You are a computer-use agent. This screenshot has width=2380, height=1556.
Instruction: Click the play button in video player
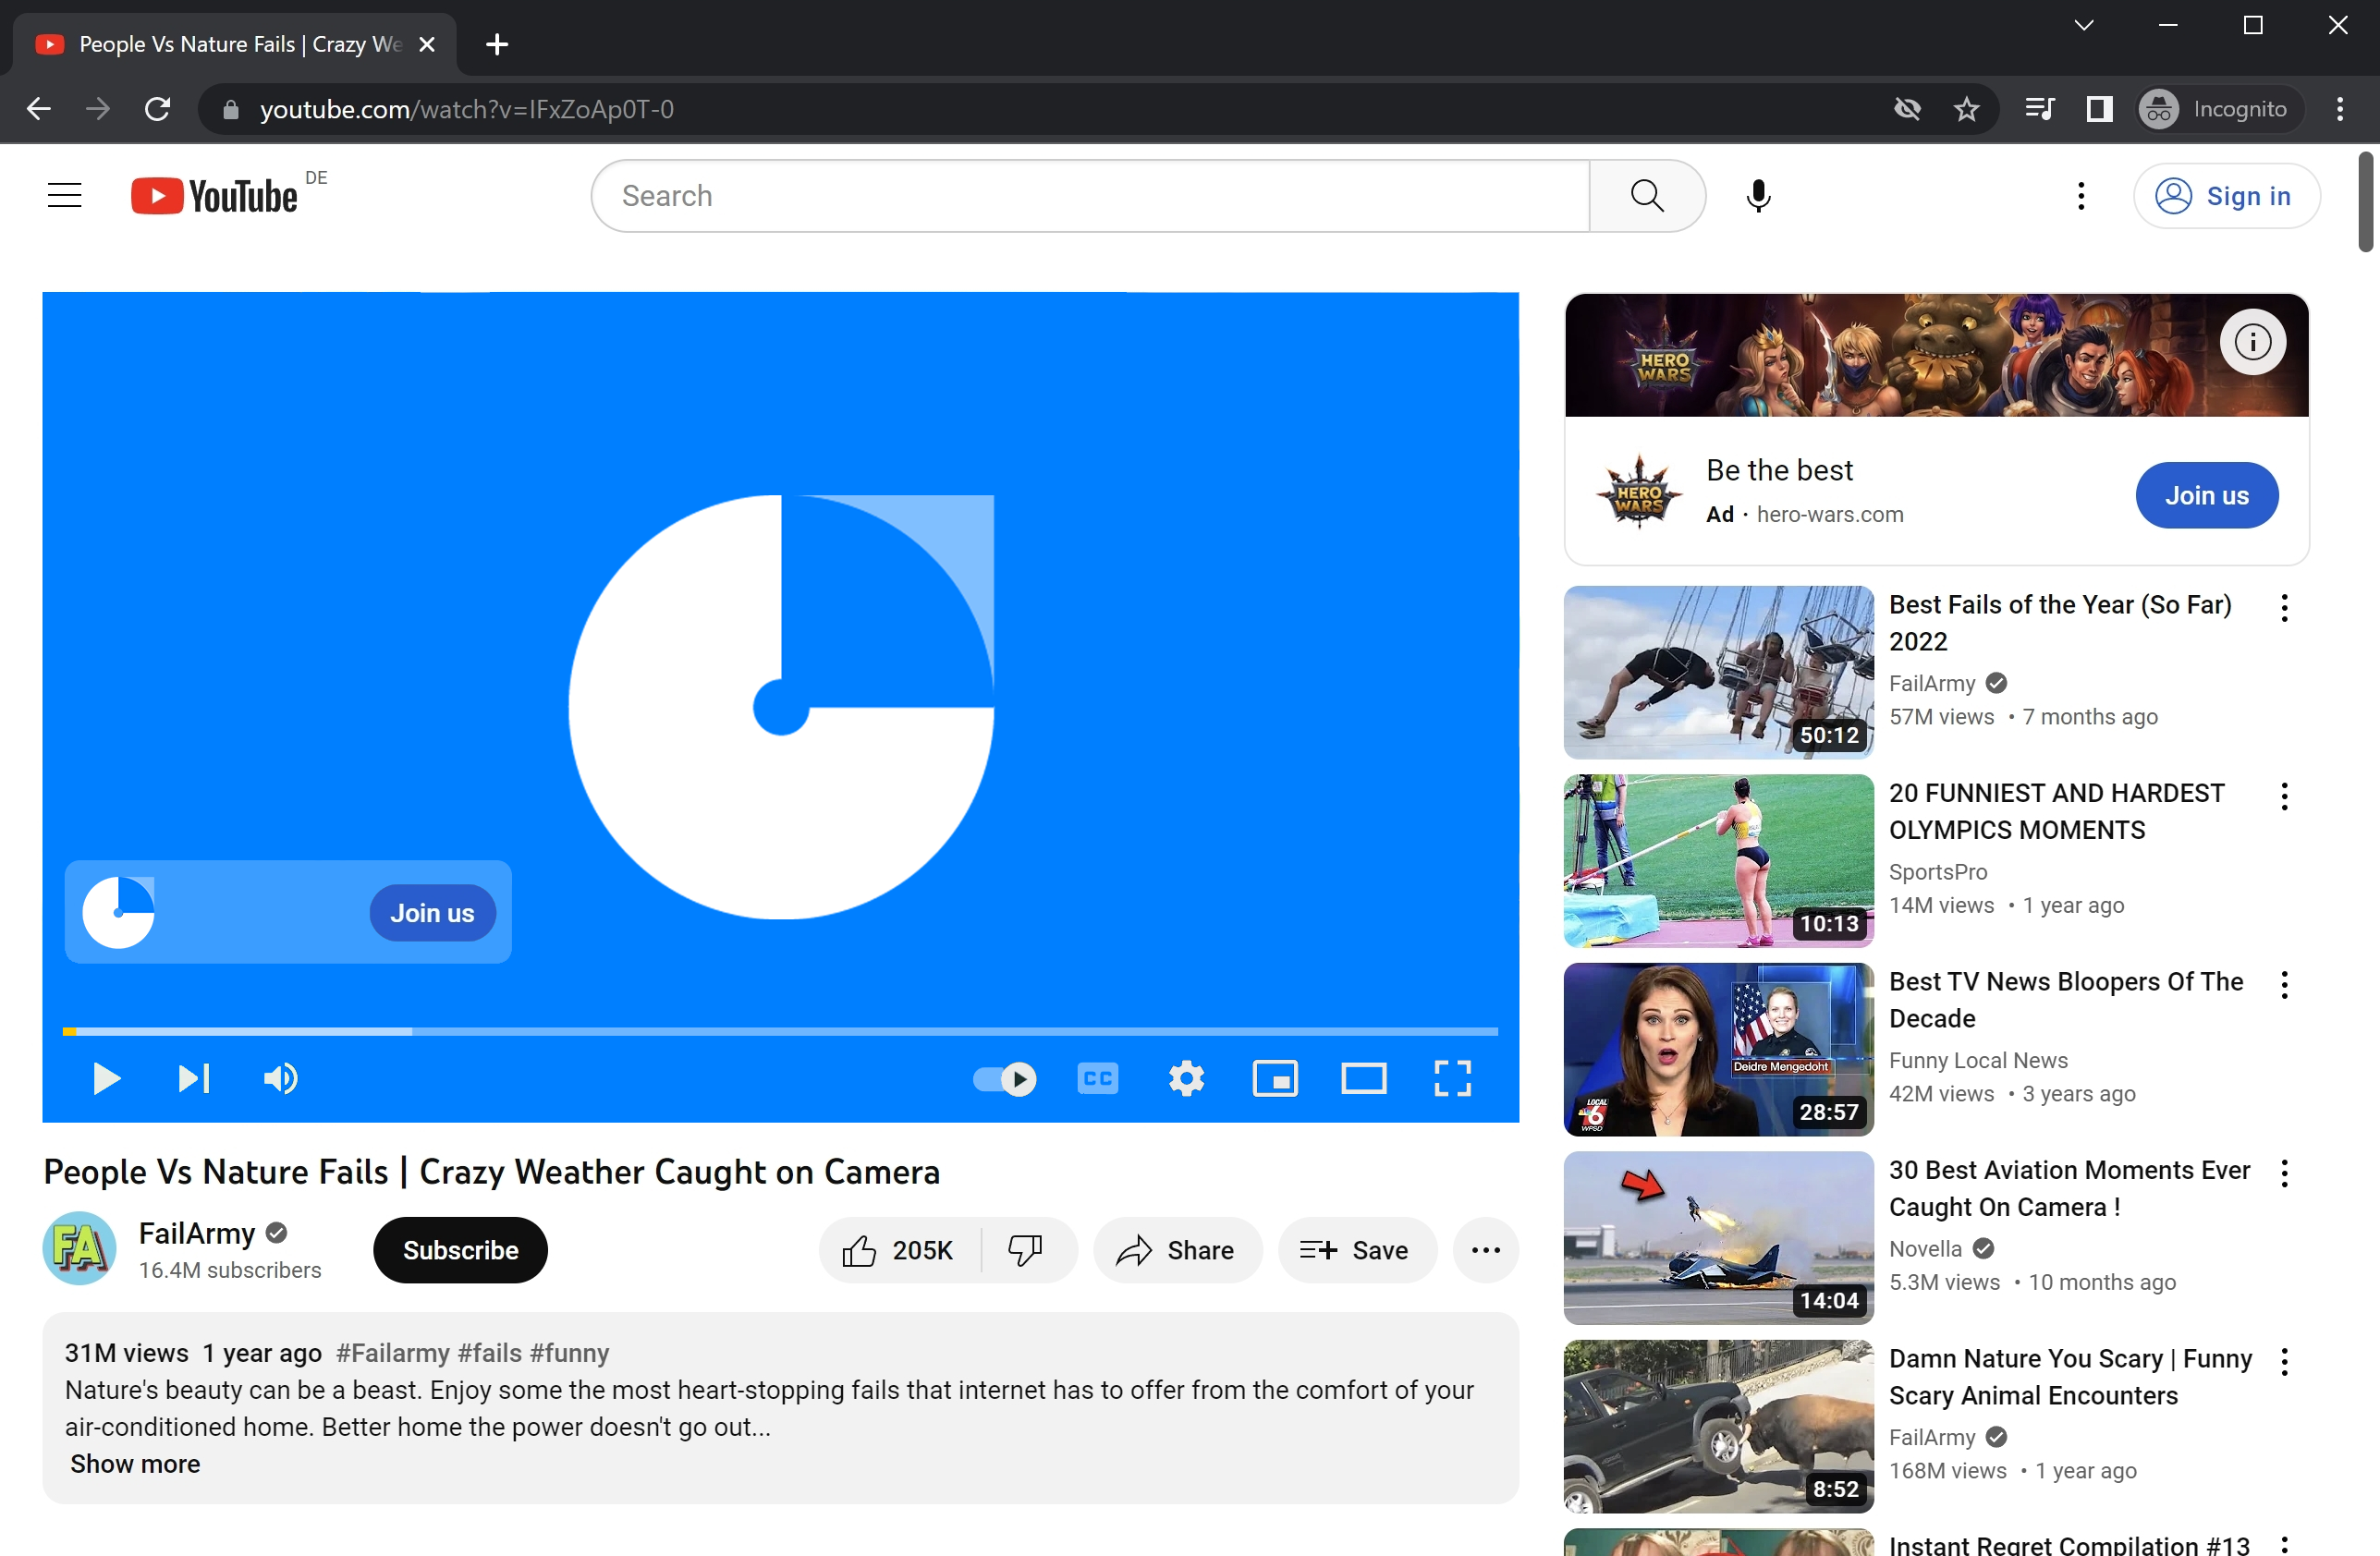(x=106, y=1079)
